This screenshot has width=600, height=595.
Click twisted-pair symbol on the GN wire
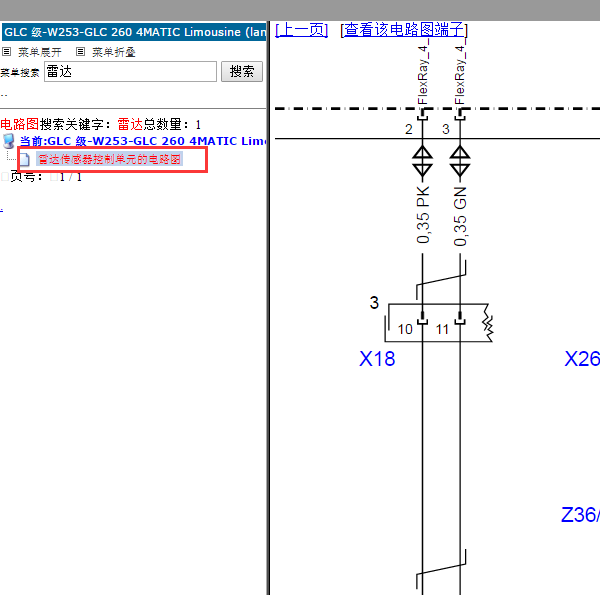pyautogui.click(x=460, y=160)
